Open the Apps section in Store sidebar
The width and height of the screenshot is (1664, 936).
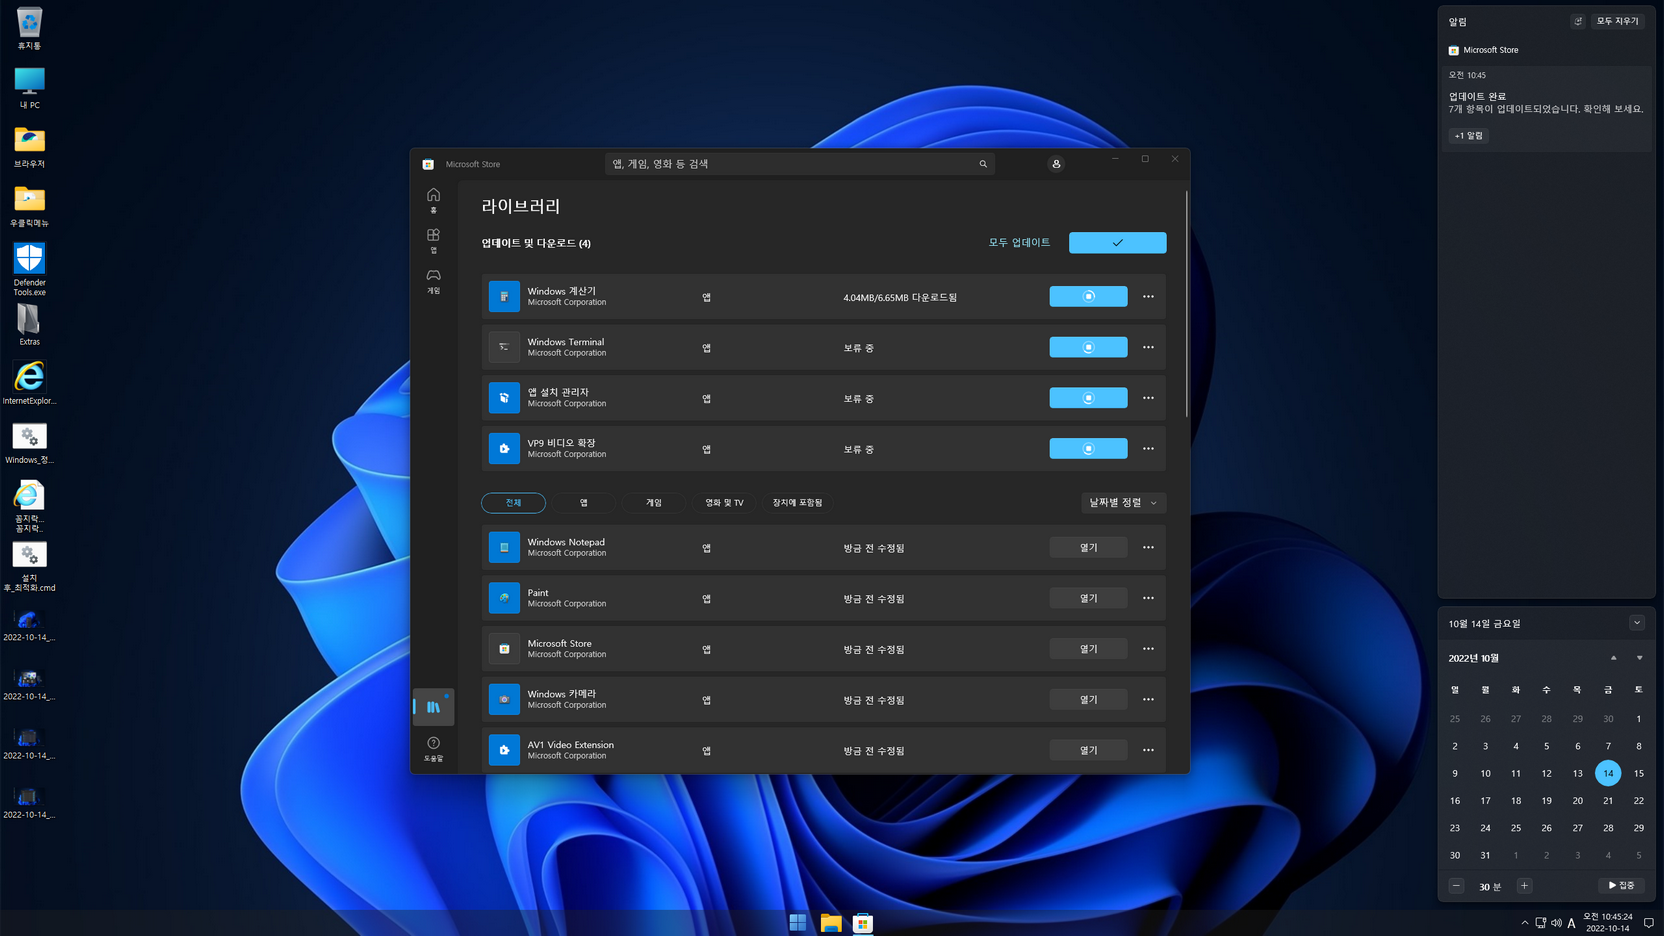pos(433,240)
